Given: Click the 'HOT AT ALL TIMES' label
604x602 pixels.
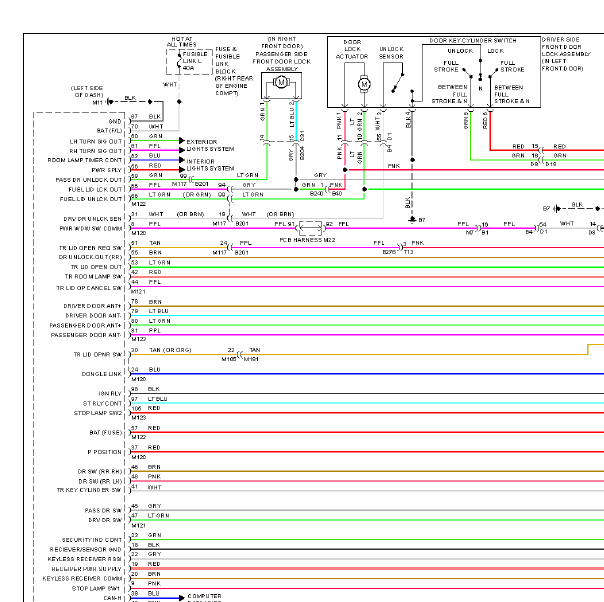Looking at the screenshot, I should coord(181,42).
